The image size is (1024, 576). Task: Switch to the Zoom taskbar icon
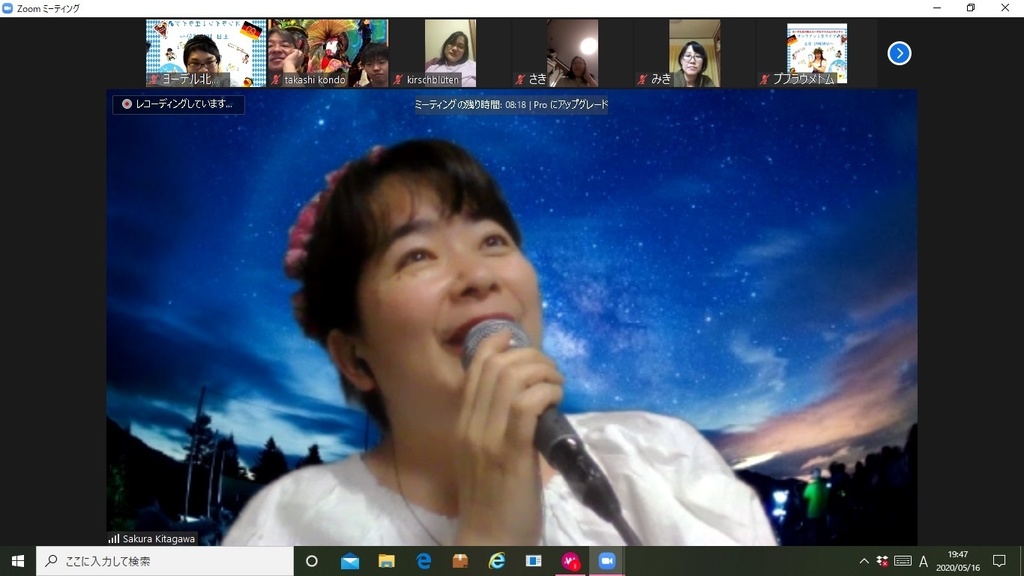pos(607,561)
